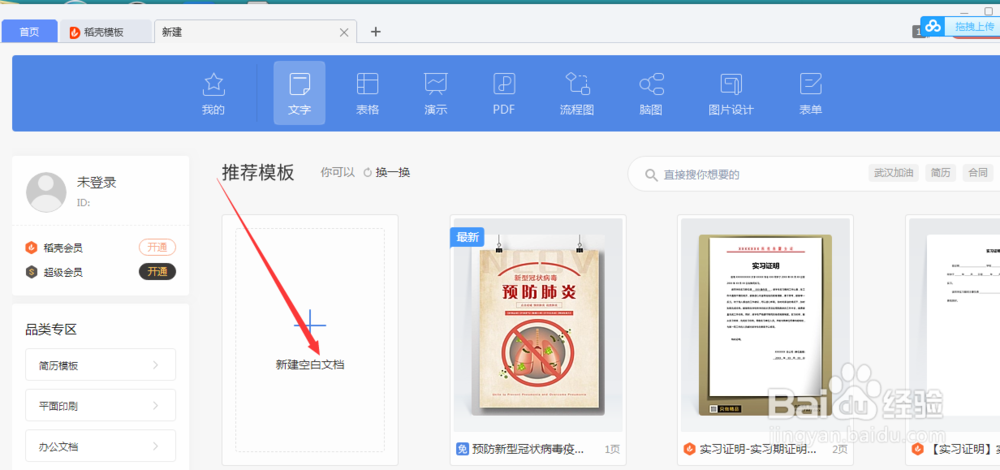Click the 合同 search tag
The height and width of the screenshot is (470, 1000).
pyautogui.click(x=978, y=173)
